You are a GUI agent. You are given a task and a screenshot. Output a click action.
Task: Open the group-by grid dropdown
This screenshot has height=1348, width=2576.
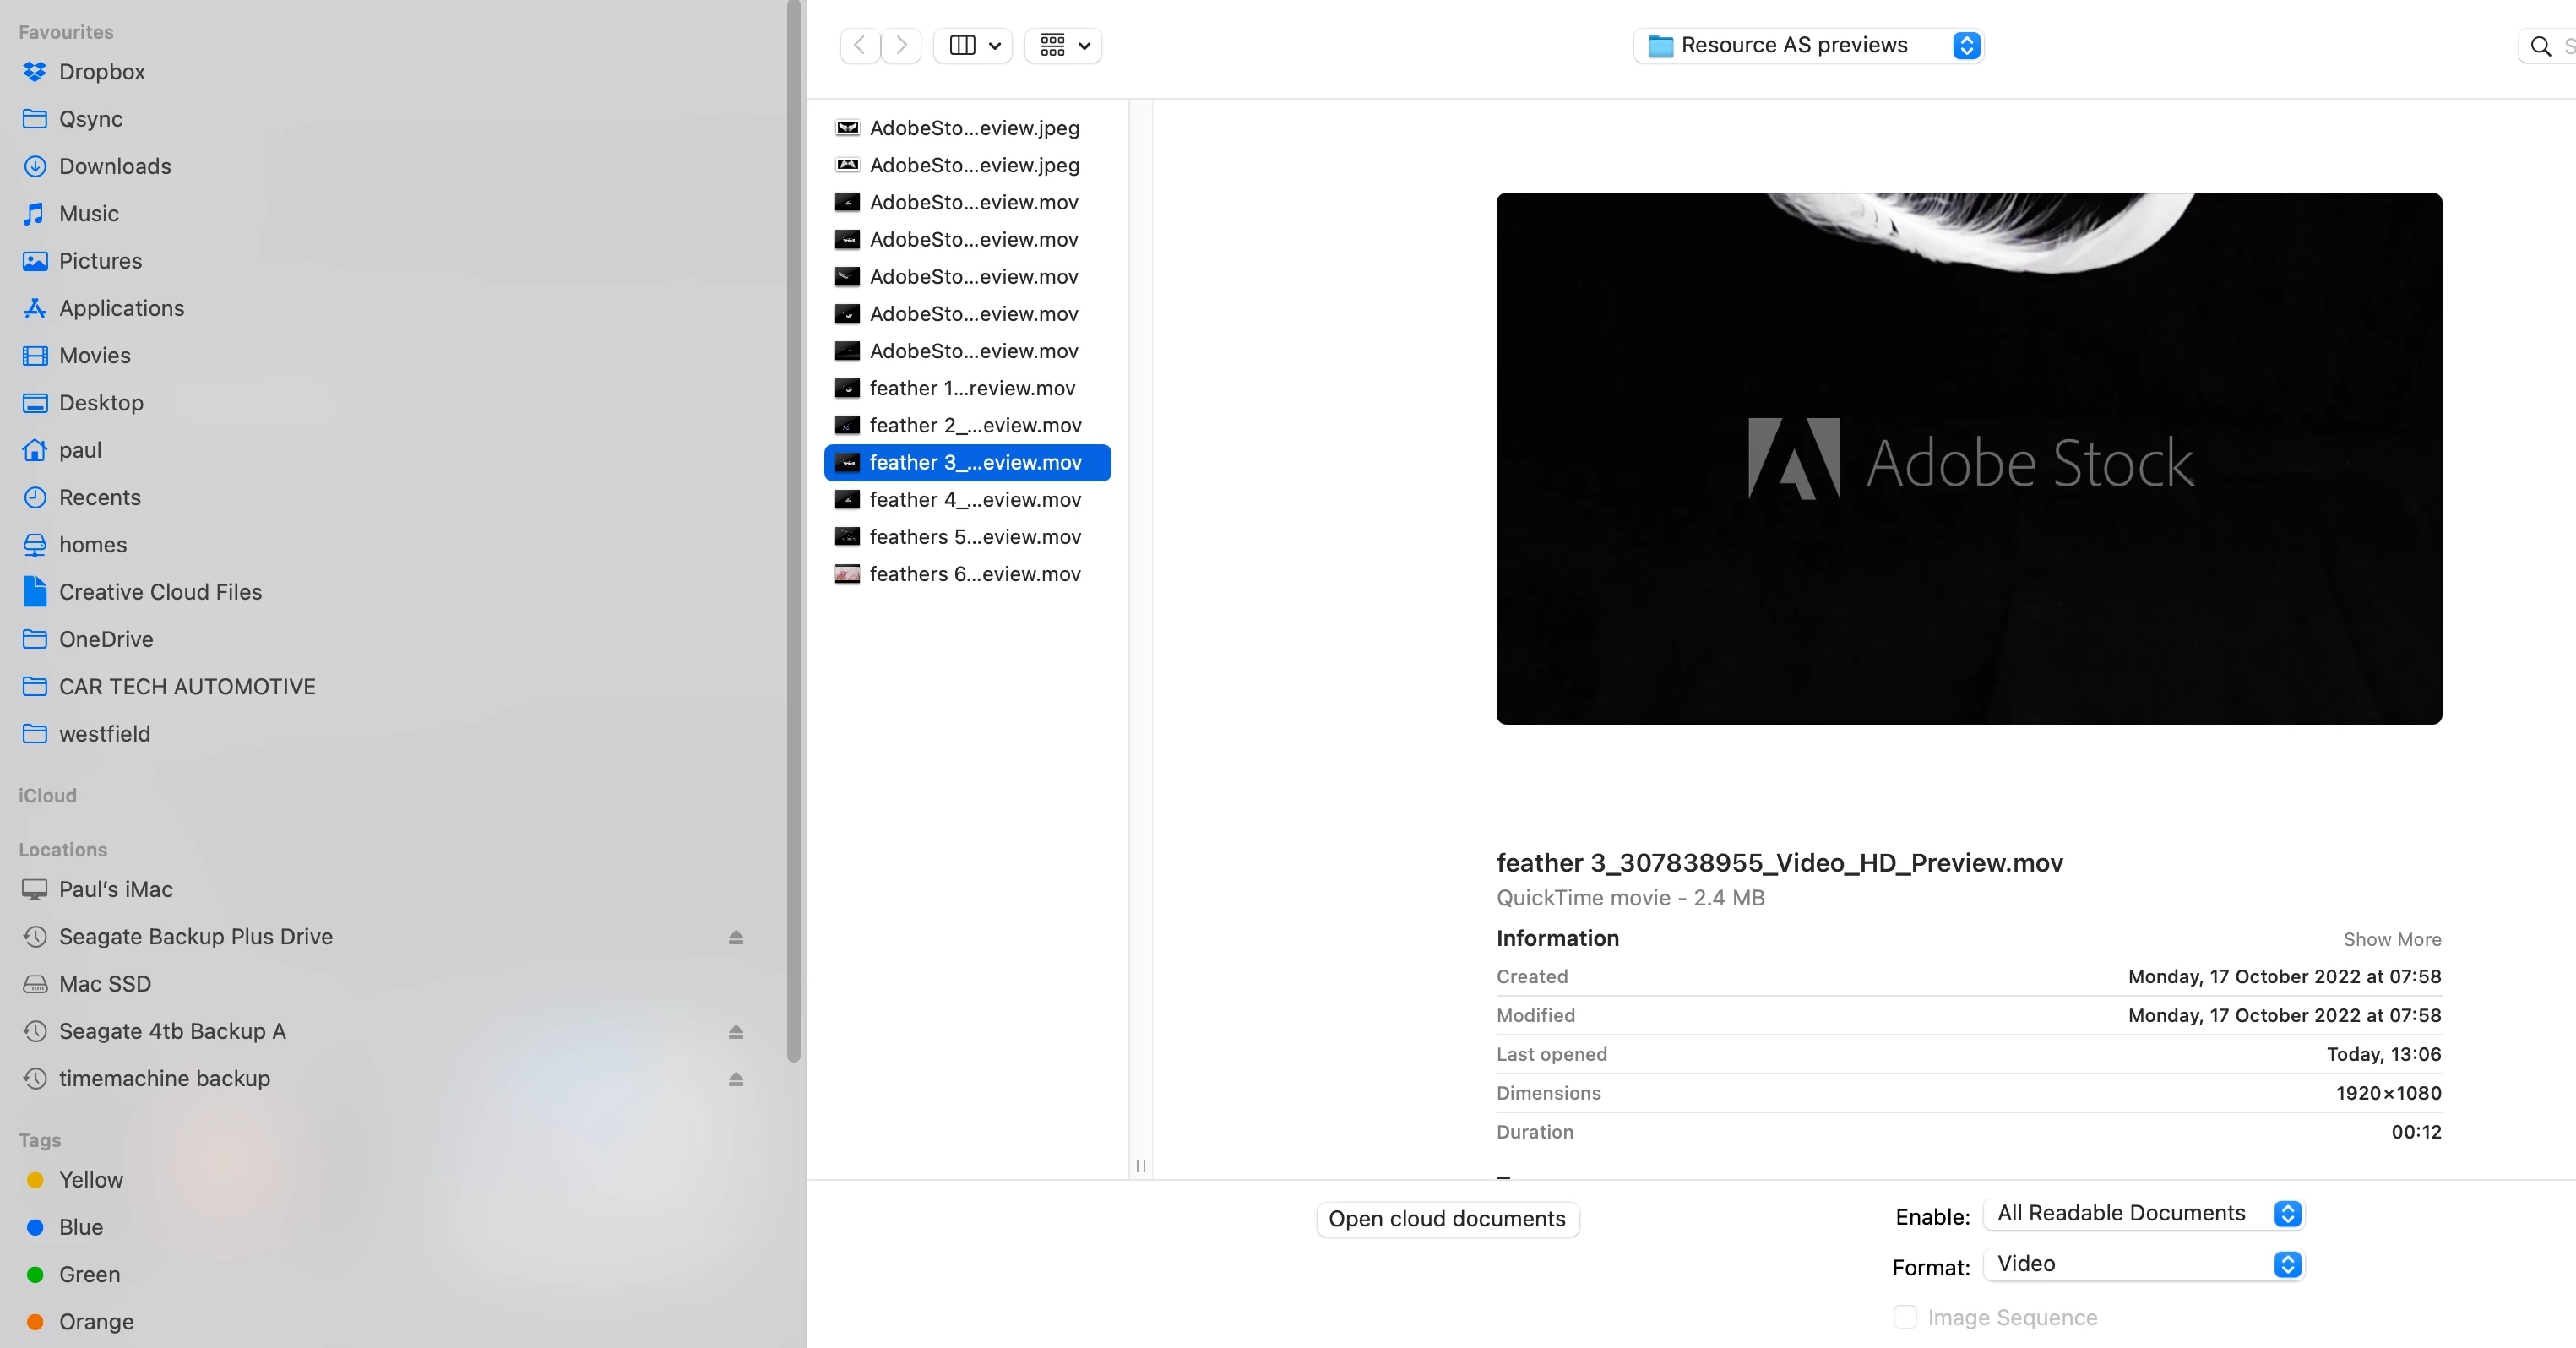pyautogui.click(x=1063, y=45)
